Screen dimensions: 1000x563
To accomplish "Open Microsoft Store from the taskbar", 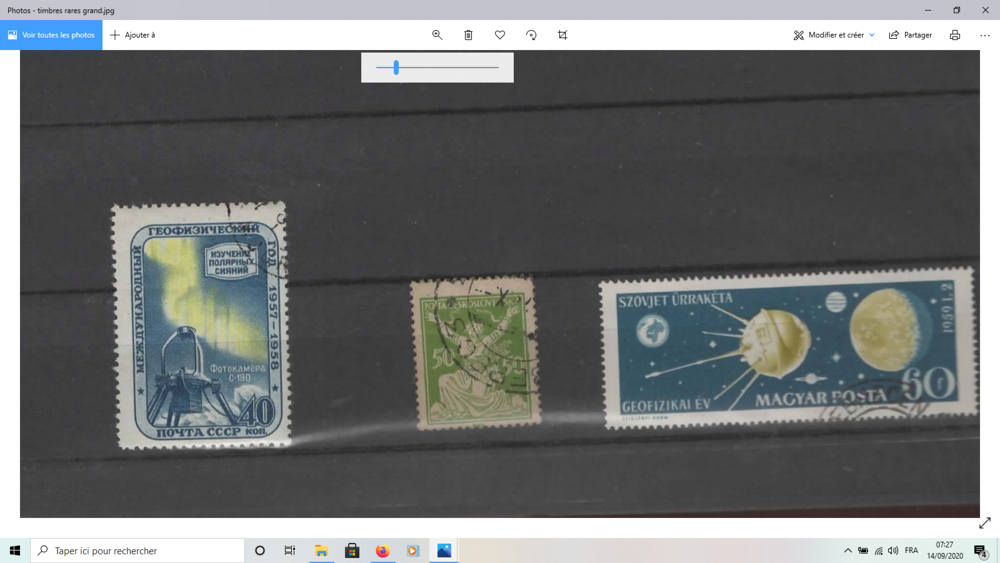I will pyautogui.click(x=352, y=550).
